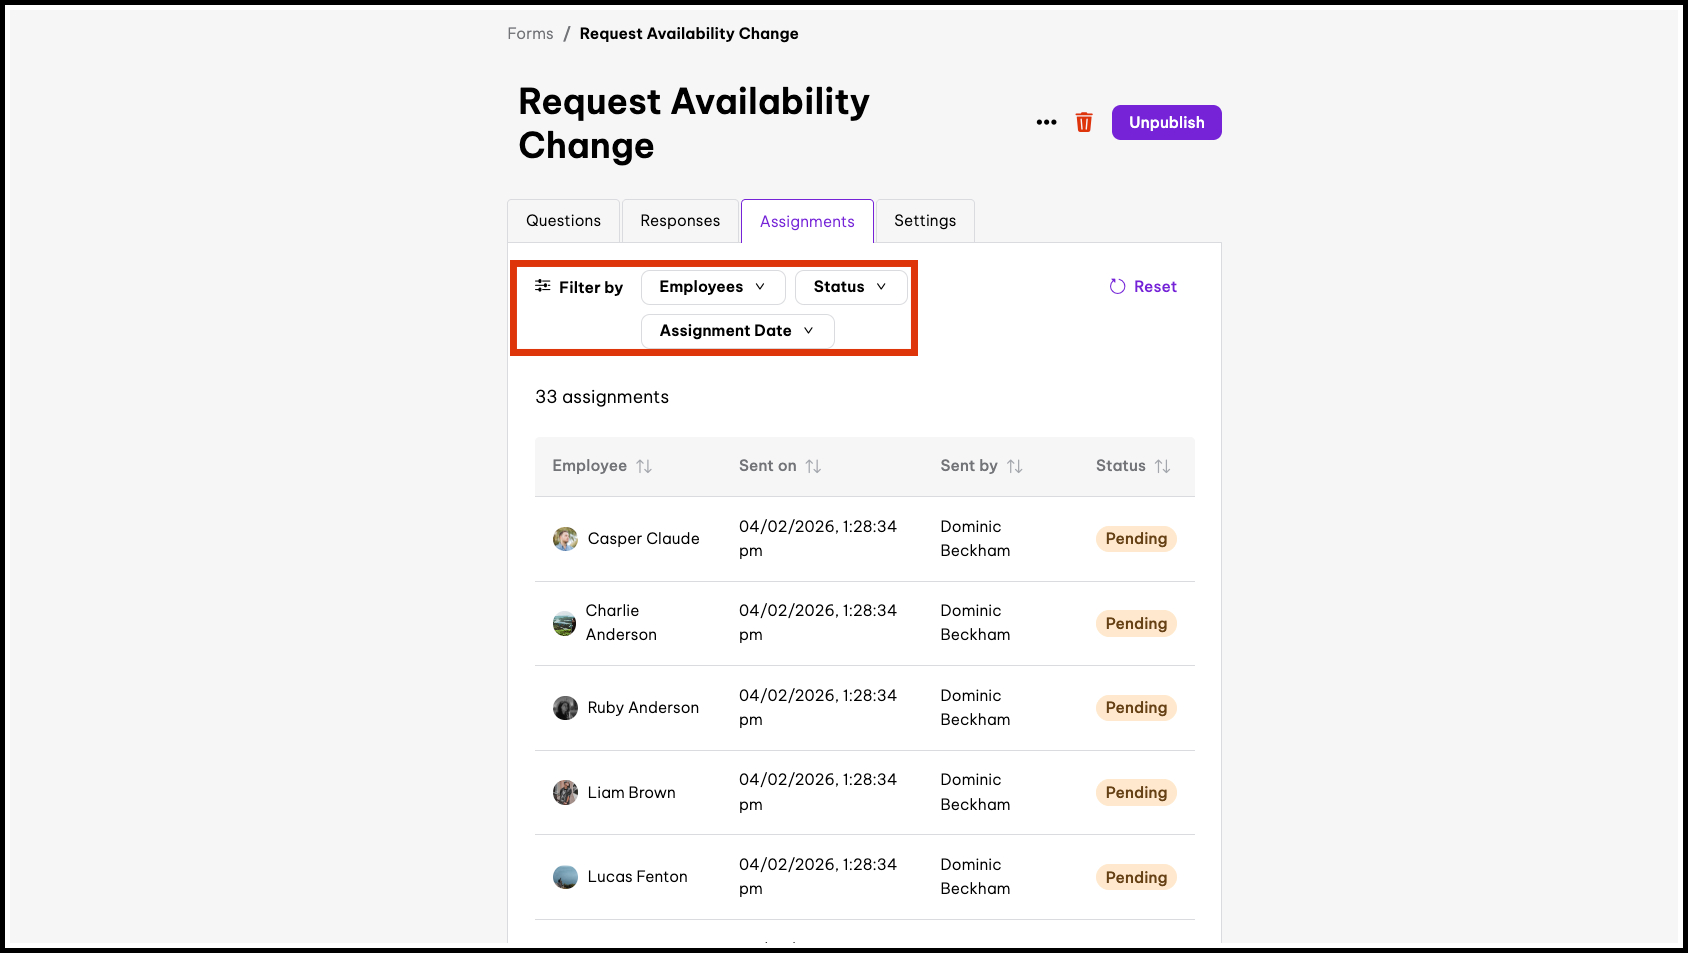Sort table by Sent on column arrows
The width and height of the screenshot is (1688, 953).
pyautogui.click(x=813, y=466)
